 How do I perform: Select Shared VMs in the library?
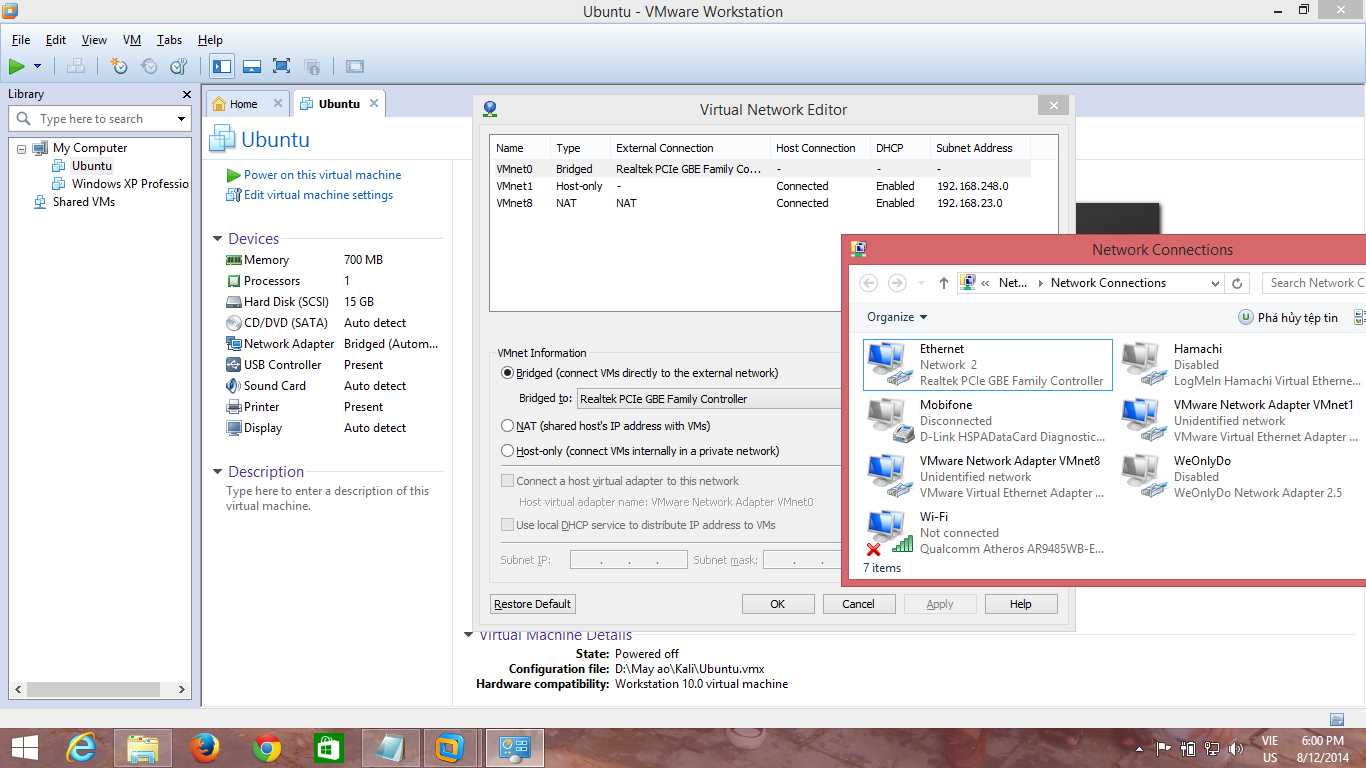tap(84, 202)
